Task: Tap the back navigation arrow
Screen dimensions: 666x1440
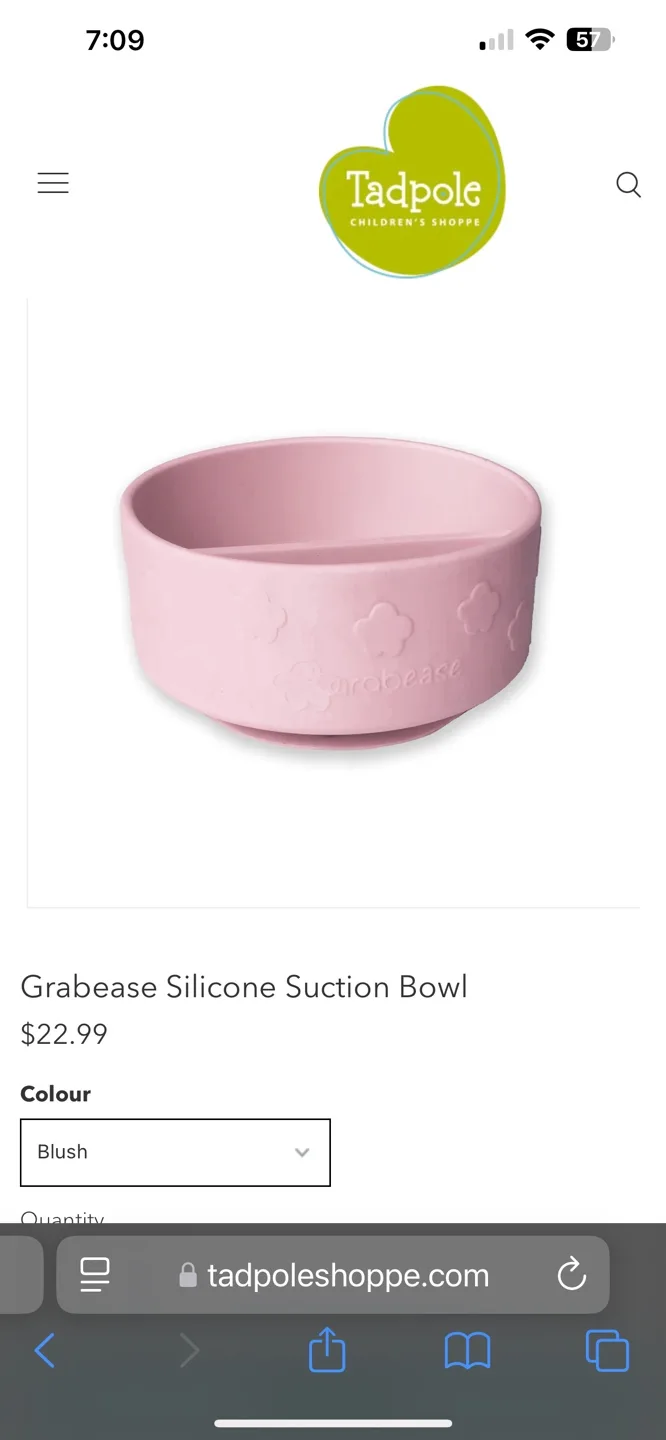Action: (x=45, y=1350)
